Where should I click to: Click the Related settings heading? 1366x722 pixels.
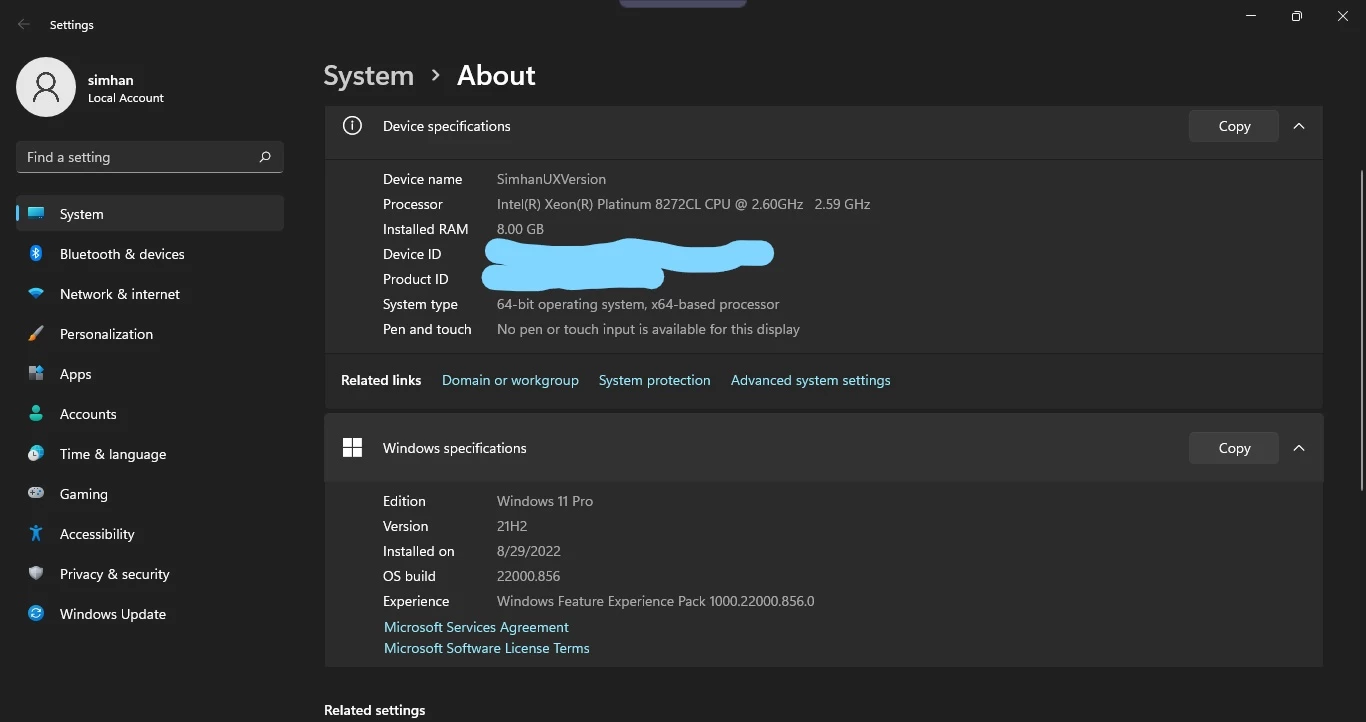(375, 710)
